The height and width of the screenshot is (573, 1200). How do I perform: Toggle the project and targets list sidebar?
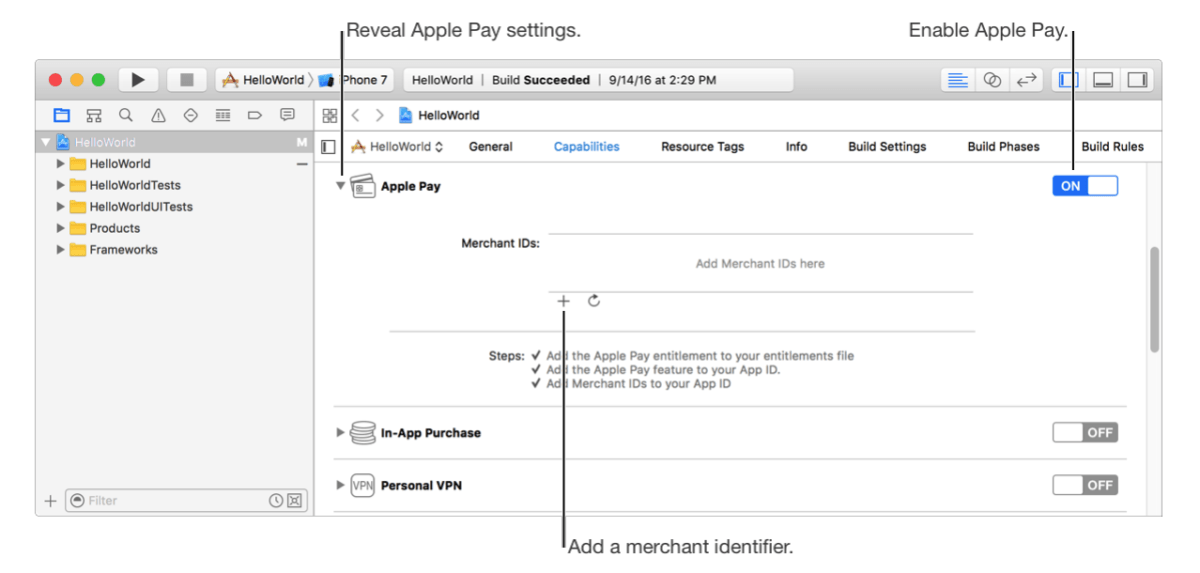point(328,147)
